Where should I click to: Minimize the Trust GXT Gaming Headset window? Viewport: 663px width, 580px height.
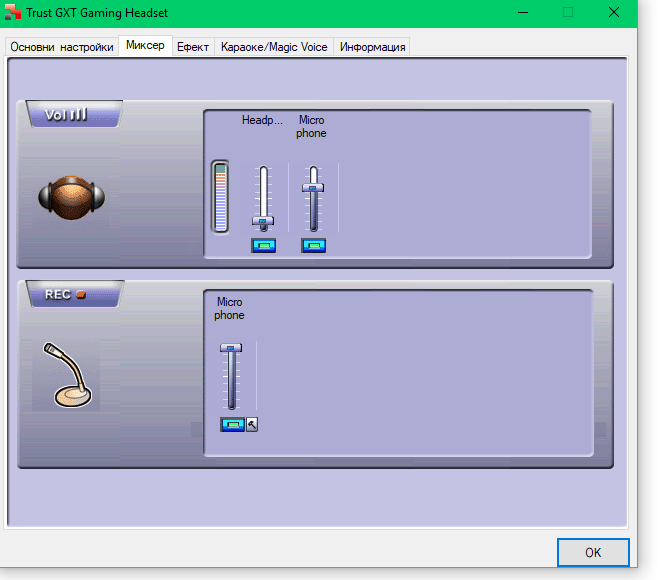pos(523,13)
